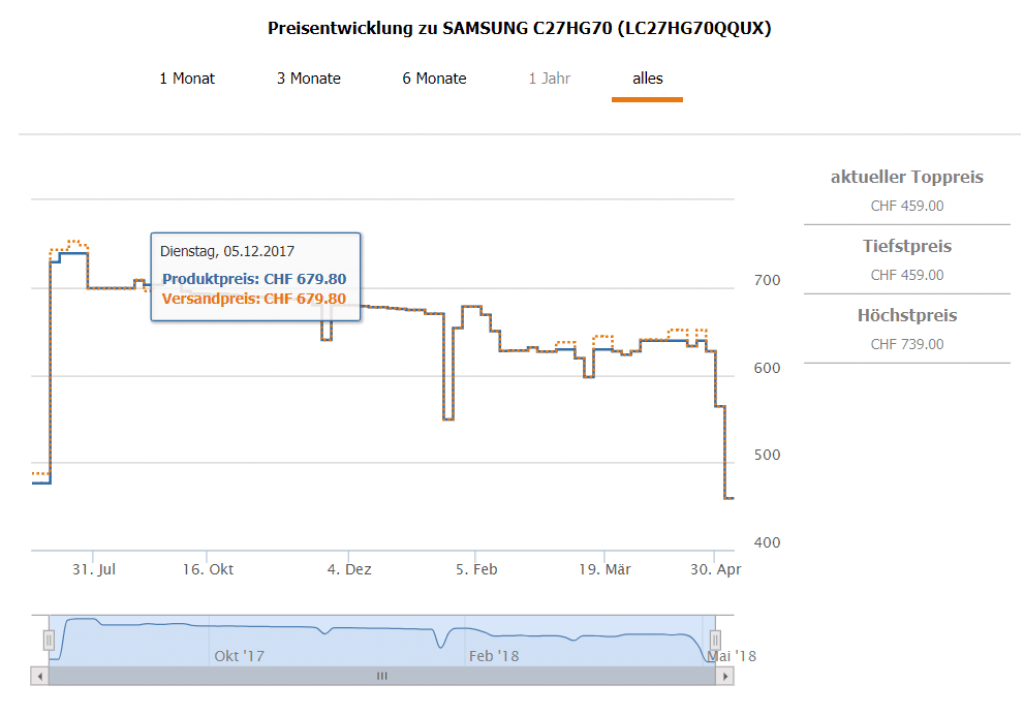
Task: Click the Produktpreis line in the tooltip
Action: point(254,279)
